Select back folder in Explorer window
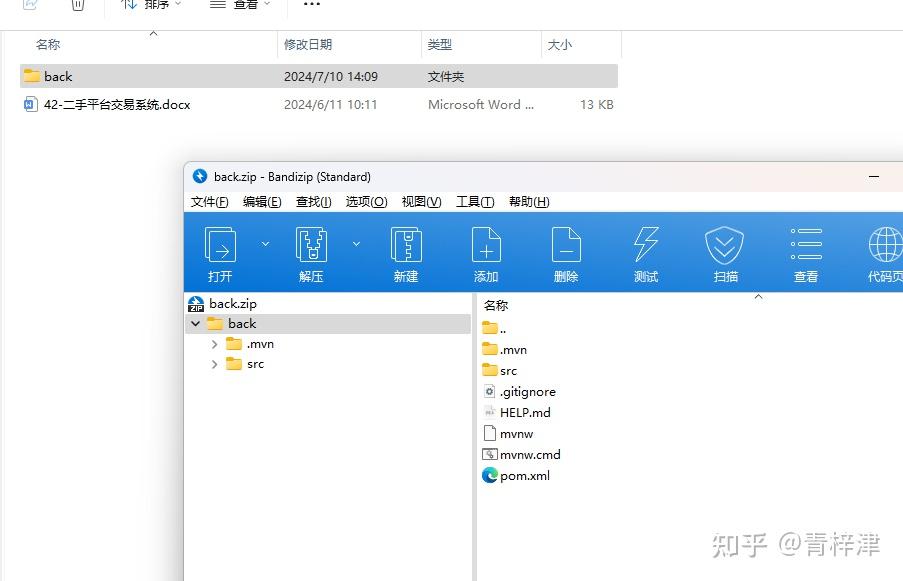Image resolution: width=903 pixels, height=581 pixels. pos(318,77)
